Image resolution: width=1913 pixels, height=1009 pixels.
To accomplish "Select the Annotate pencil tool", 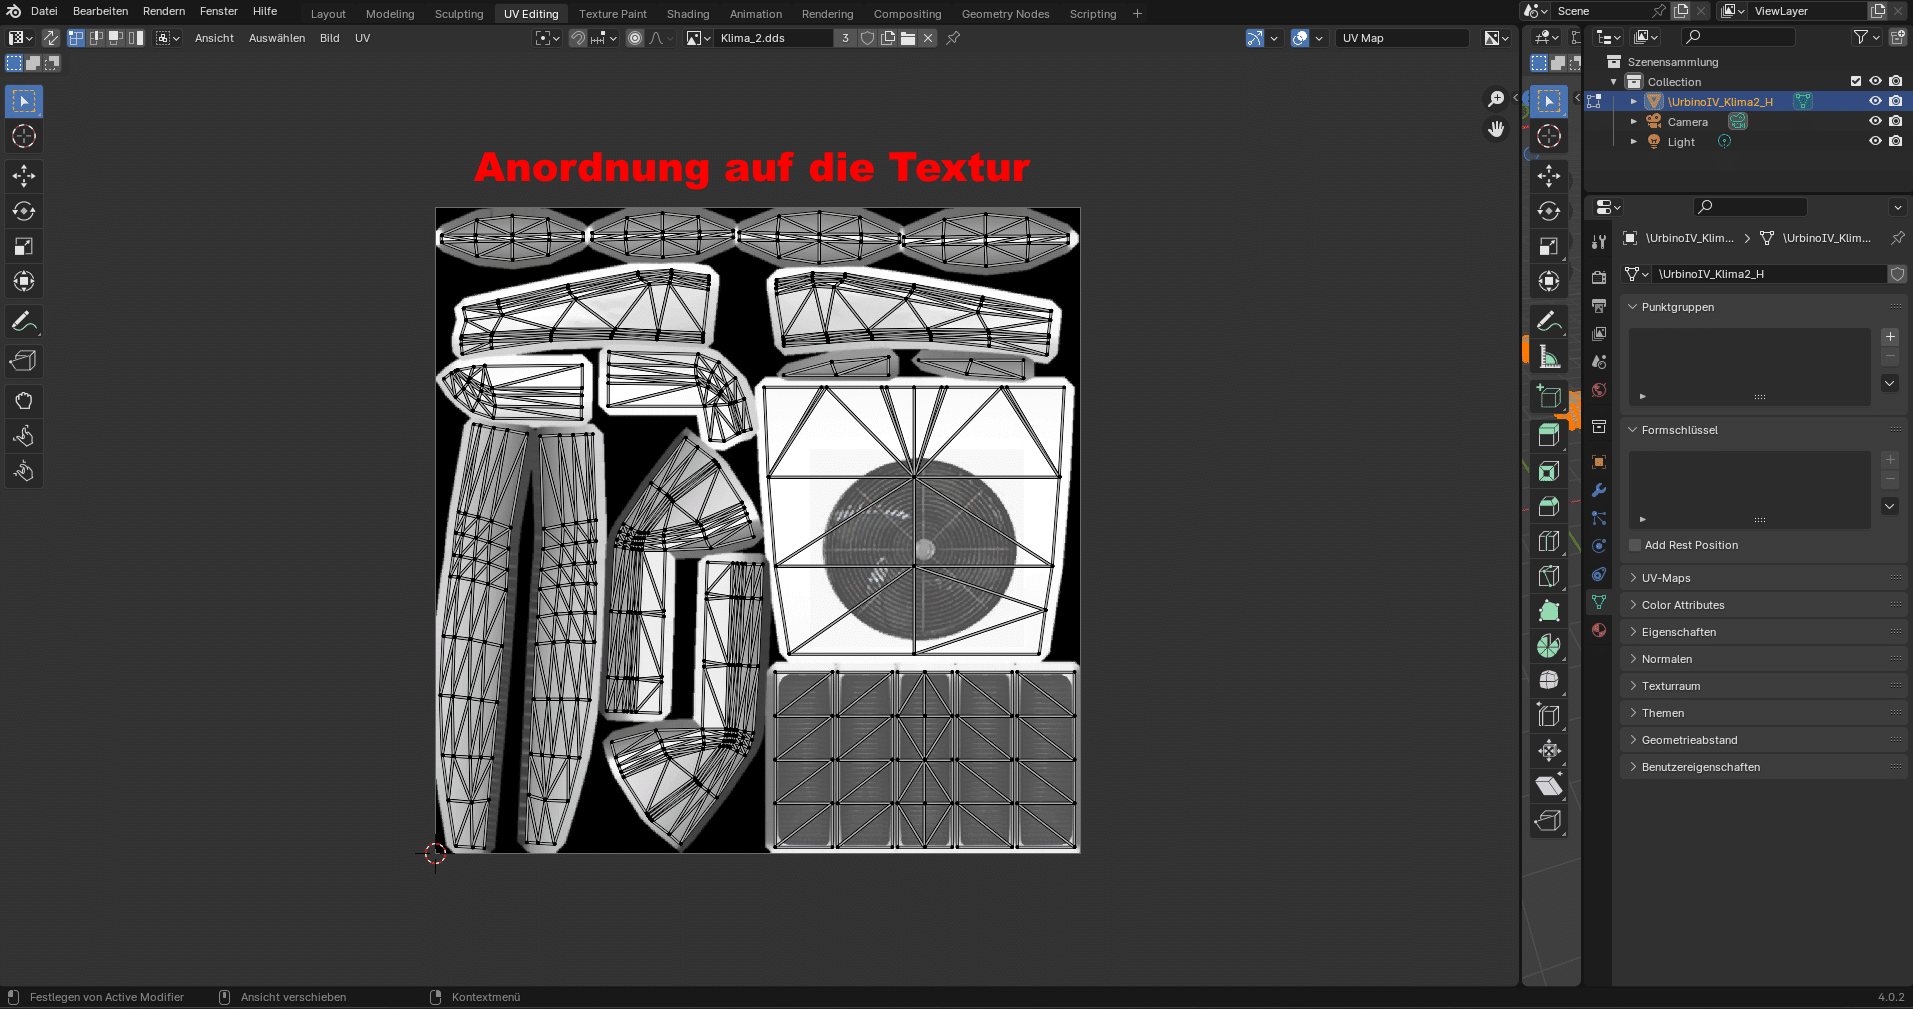I will coord(24,322).
